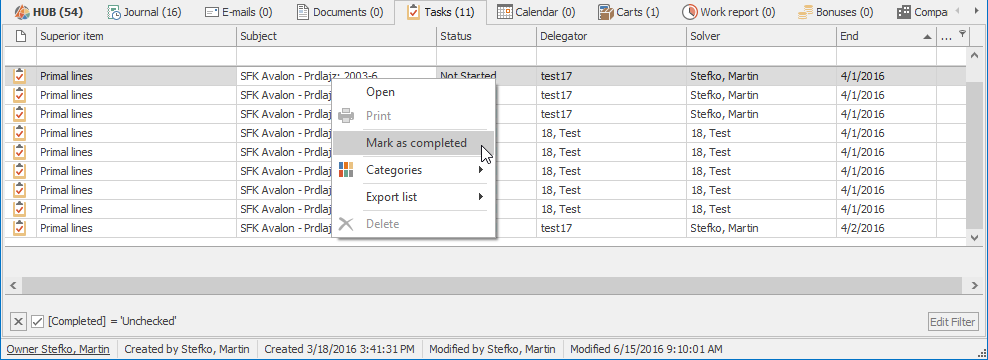Click Created by Stefko, Martin status entry
The width and height of the screenshot is (988, 360).
(187, 349)
